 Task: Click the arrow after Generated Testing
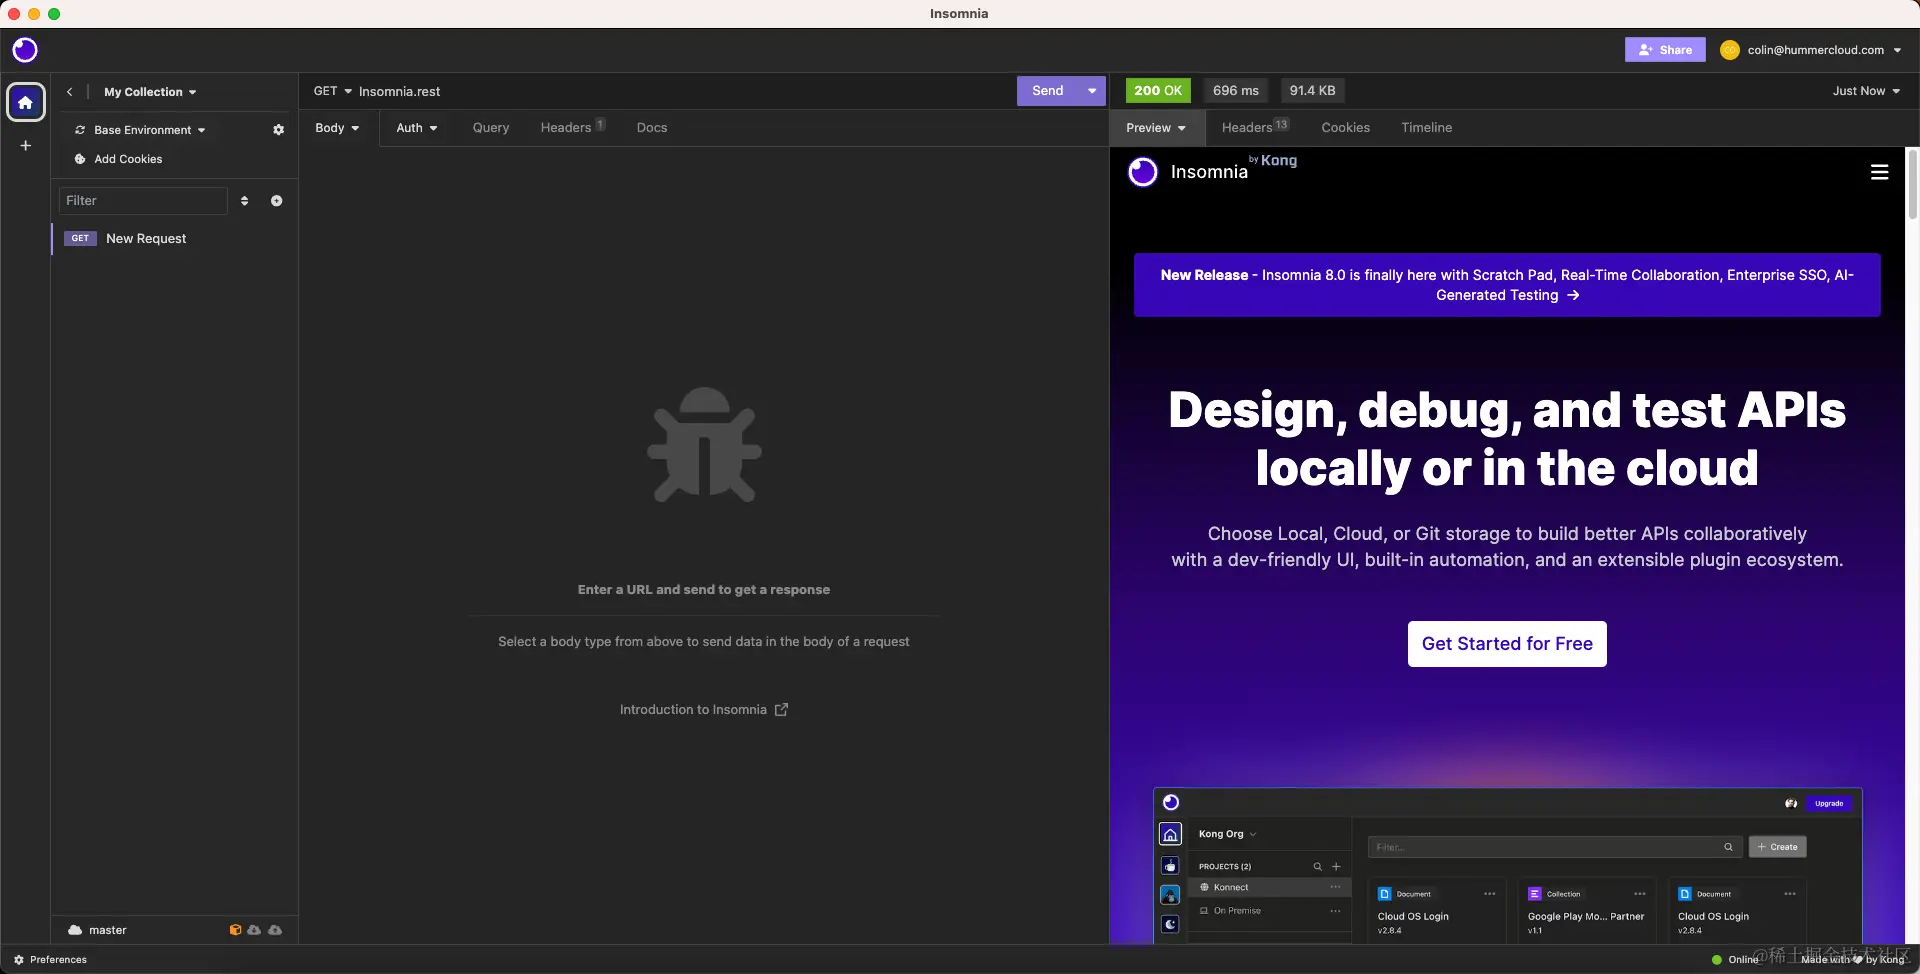(1573, 296)
